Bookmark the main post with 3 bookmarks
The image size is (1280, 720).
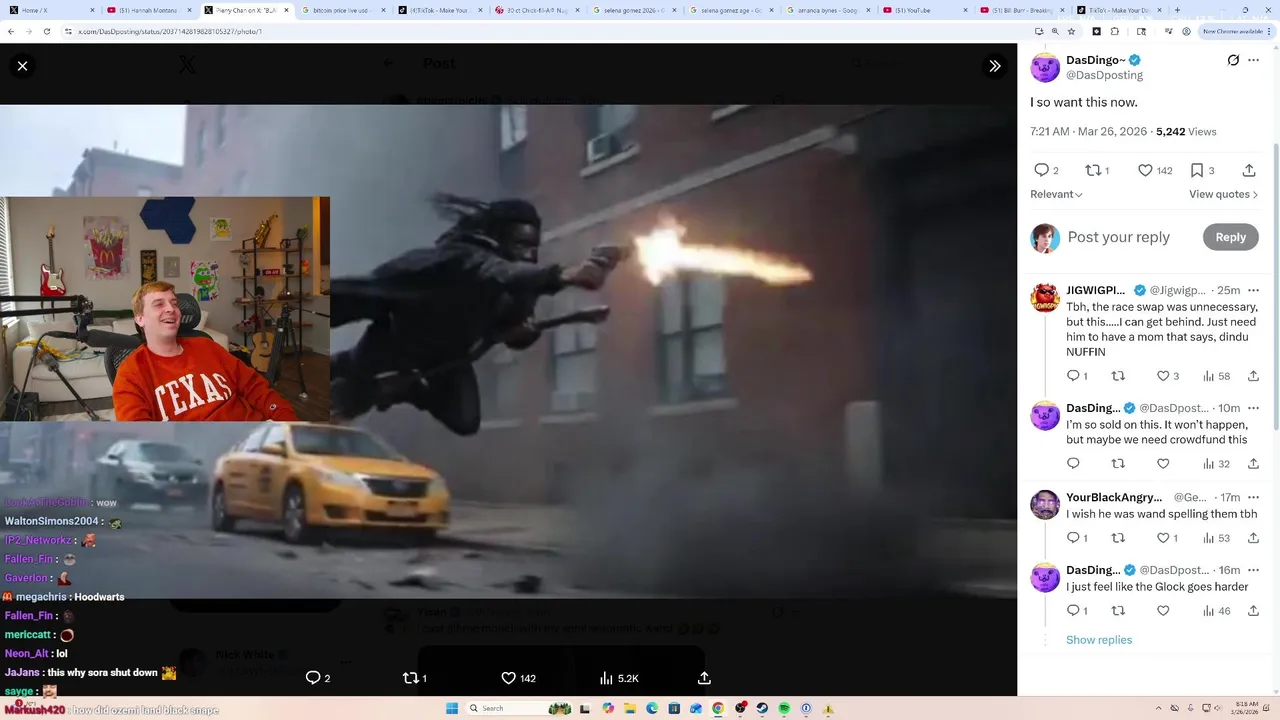(x=1202, y=170)
